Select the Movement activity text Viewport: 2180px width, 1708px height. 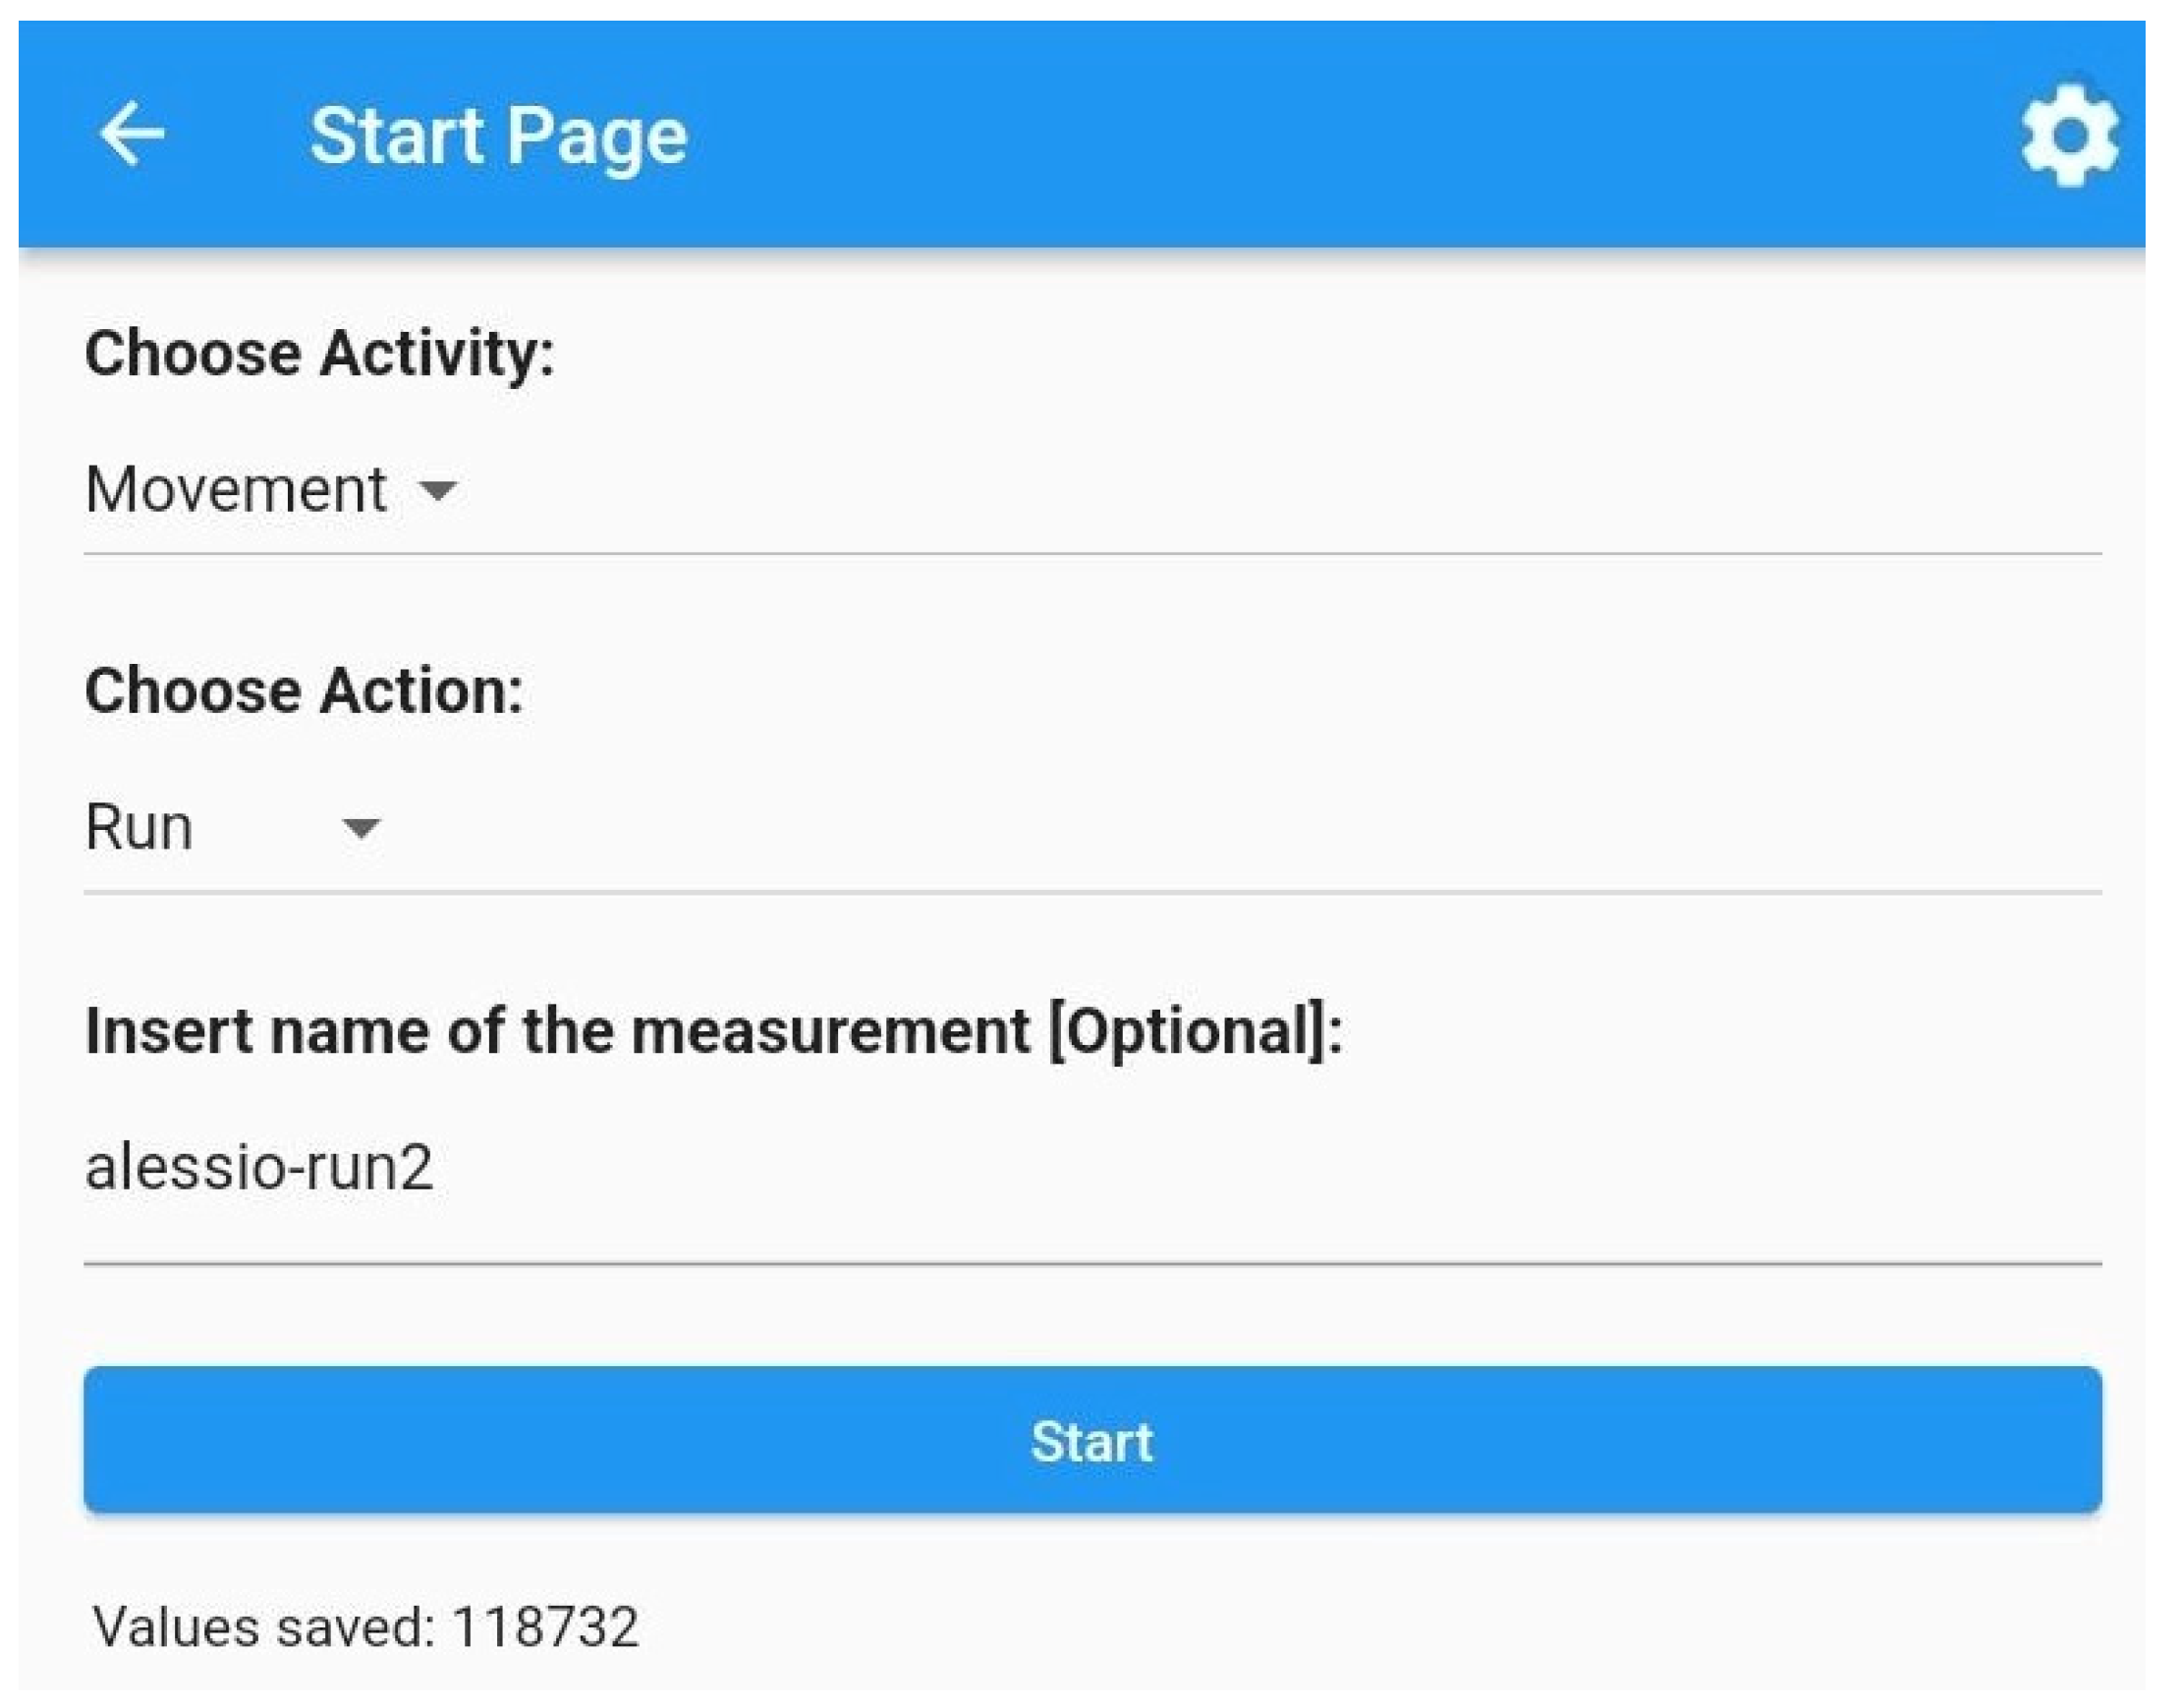[236, 490]
